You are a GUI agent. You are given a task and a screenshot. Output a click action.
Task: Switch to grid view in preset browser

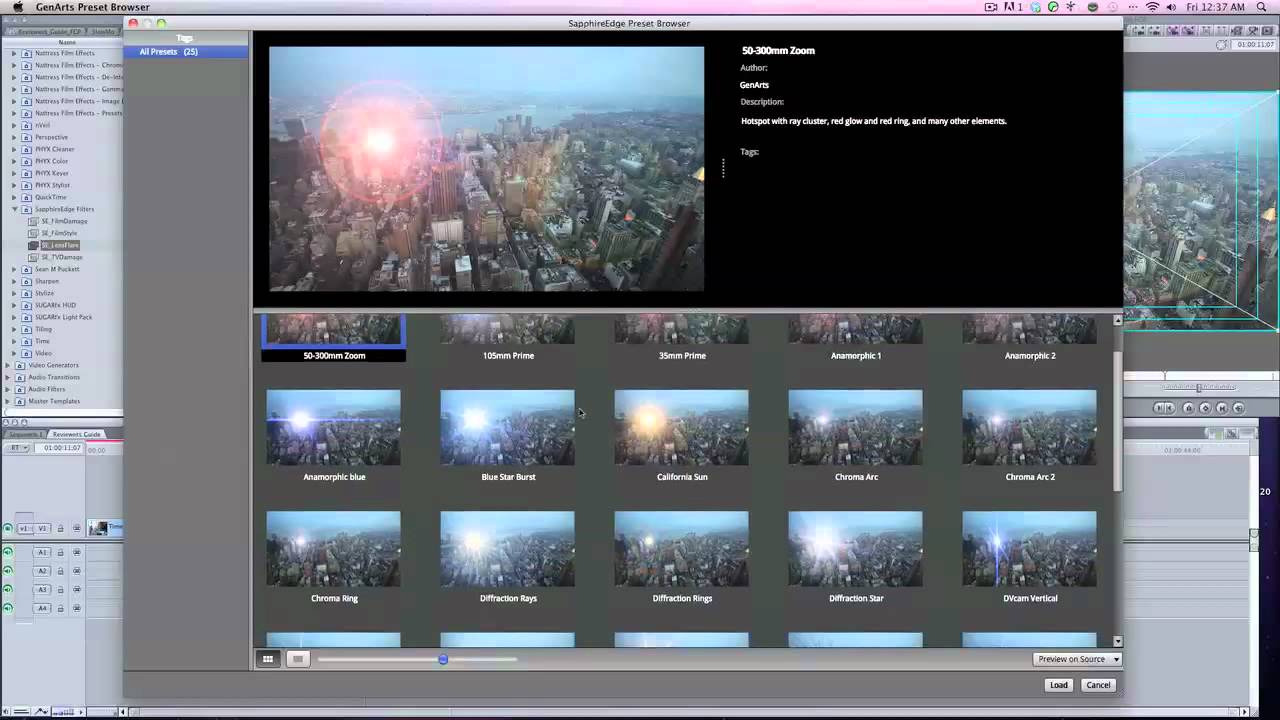tap(268, 659)
